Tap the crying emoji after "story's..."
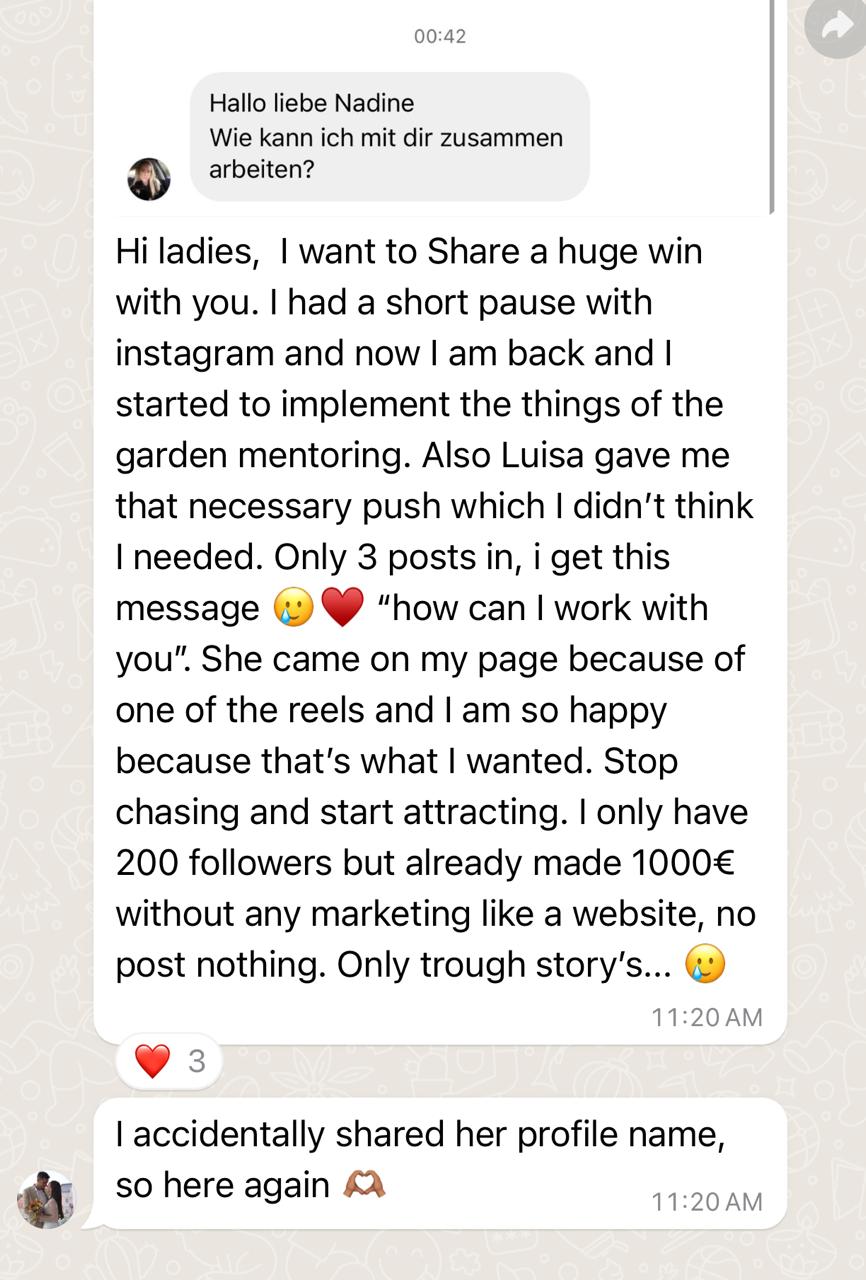Image resolution: width=866 pixels, height=1280 pixels. coord(705,964)
